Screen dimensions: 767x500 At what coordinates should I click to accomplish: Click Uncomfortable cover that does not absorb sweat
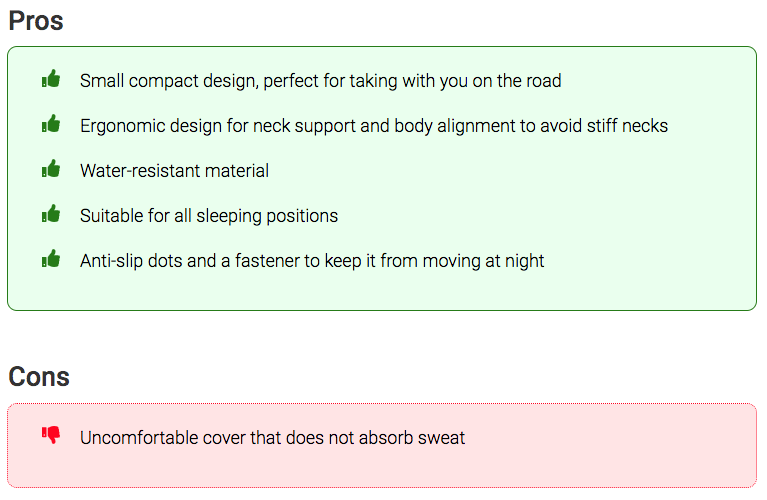point(272,438)
